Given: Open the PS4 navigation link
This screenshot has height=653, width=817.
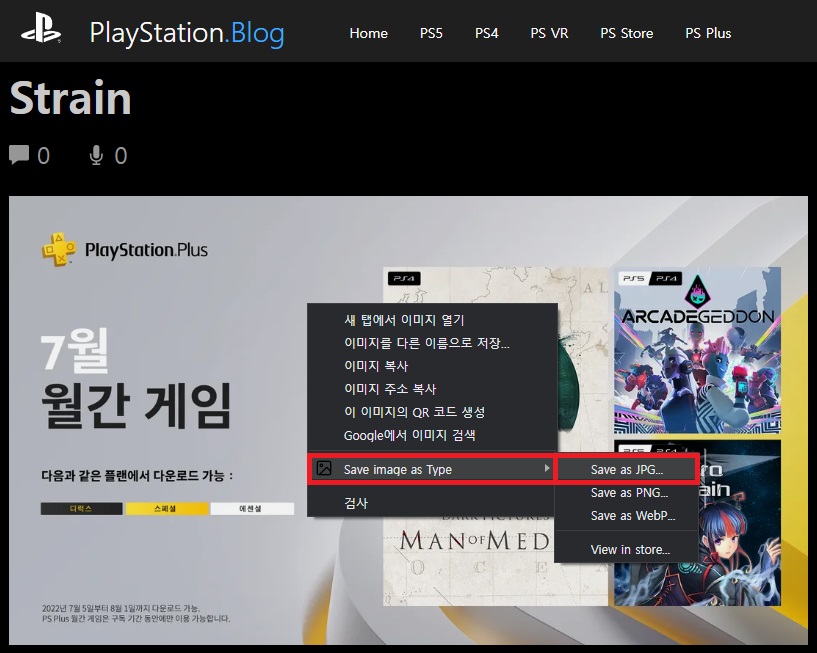Looking at the screenshot, I should [x=486, y=33].
